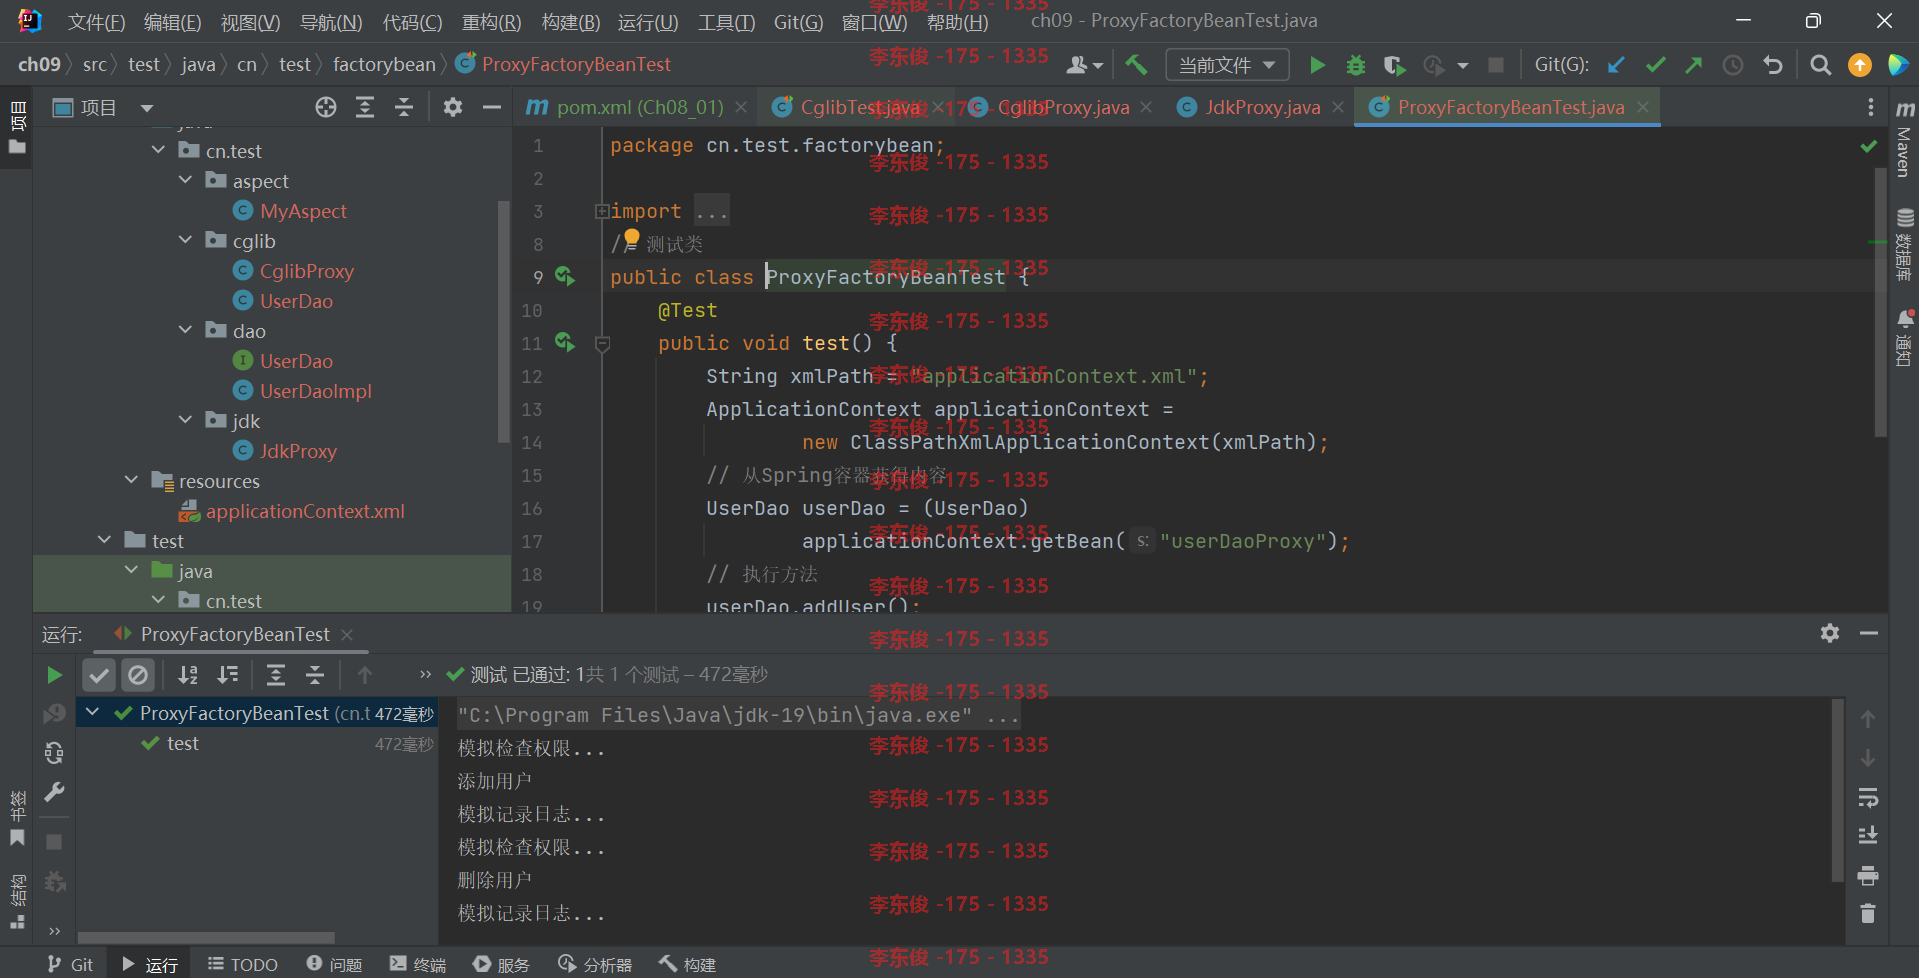The height and width of the screenshot is (978, 1919).
Task: Toggle soft-wrap in console output
Action: [1868, 797]
